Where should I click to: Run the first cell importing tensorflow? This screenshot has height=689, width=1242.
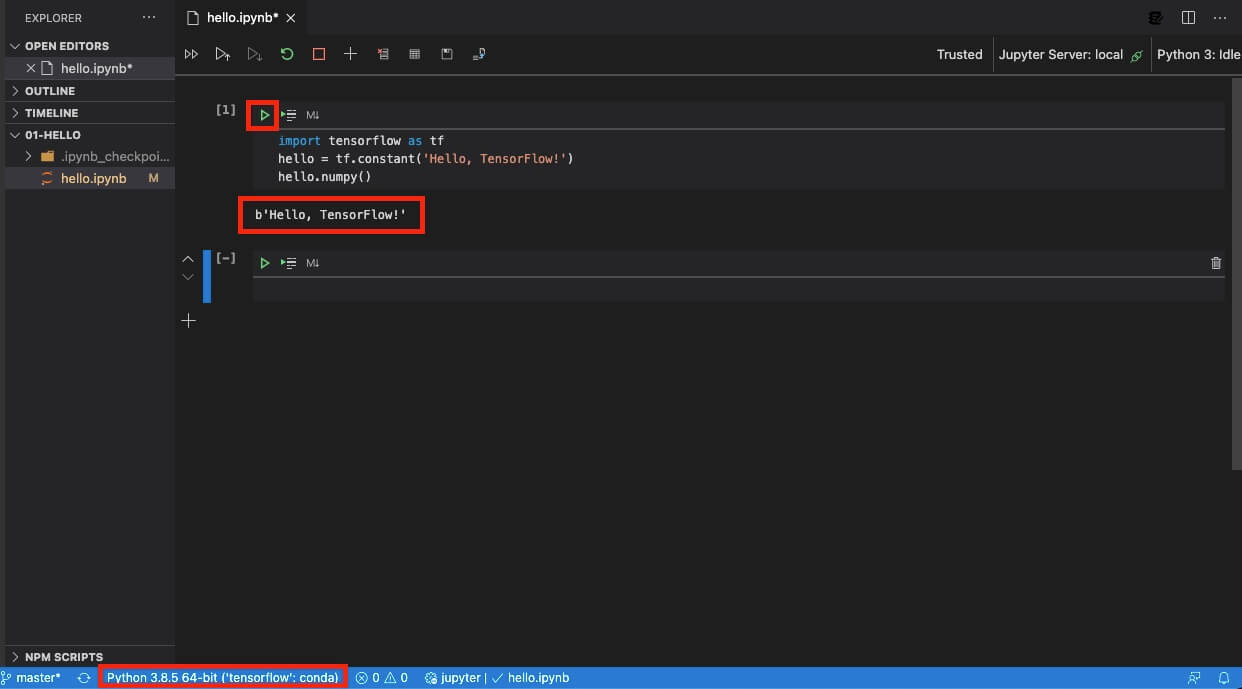pos(264,115)
